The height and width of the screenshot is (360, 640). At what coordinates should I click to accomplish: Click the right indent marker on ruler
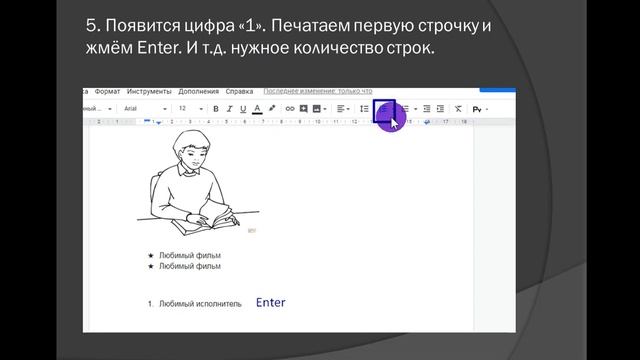pos(427,122)
